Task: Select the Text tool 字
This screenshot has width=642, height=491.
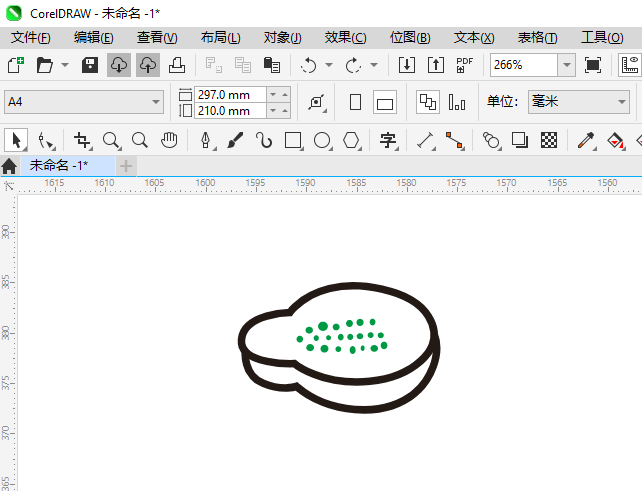Action: [x=388, y=140]
